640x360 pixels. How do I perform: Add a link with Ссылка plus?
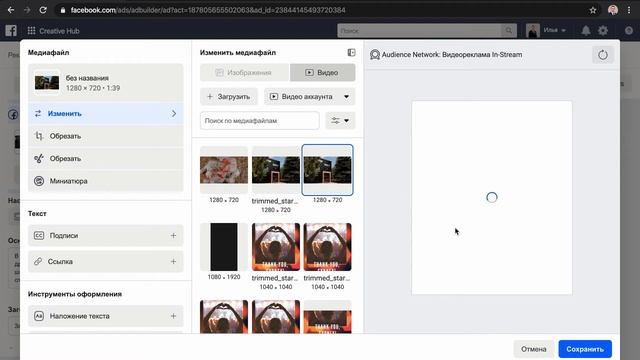pyautogui.click(x=173, y=261)
